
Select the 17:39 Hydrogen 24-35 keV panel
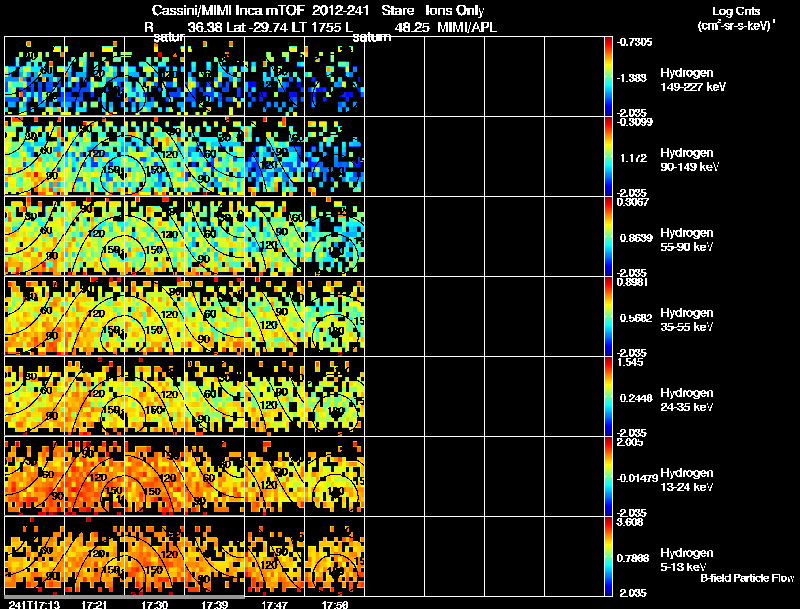coord(215,396)
